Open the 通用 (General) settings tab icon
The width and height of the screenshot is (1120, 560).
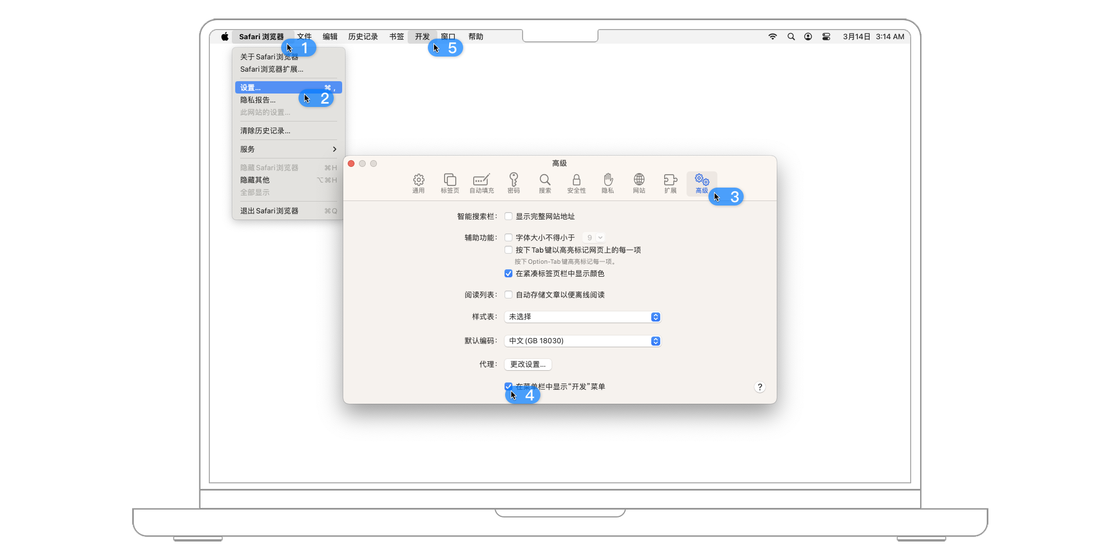pyautogui.click(x=418, y=182)
